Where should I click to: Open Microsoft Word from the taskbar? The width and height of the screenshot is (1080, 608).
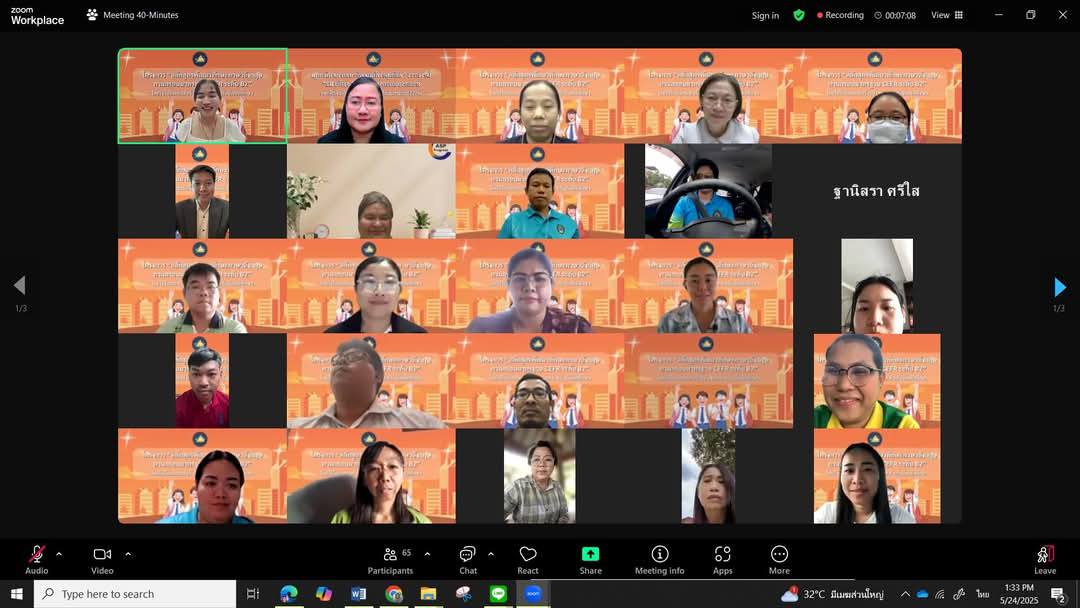click(x=358, y=594)
